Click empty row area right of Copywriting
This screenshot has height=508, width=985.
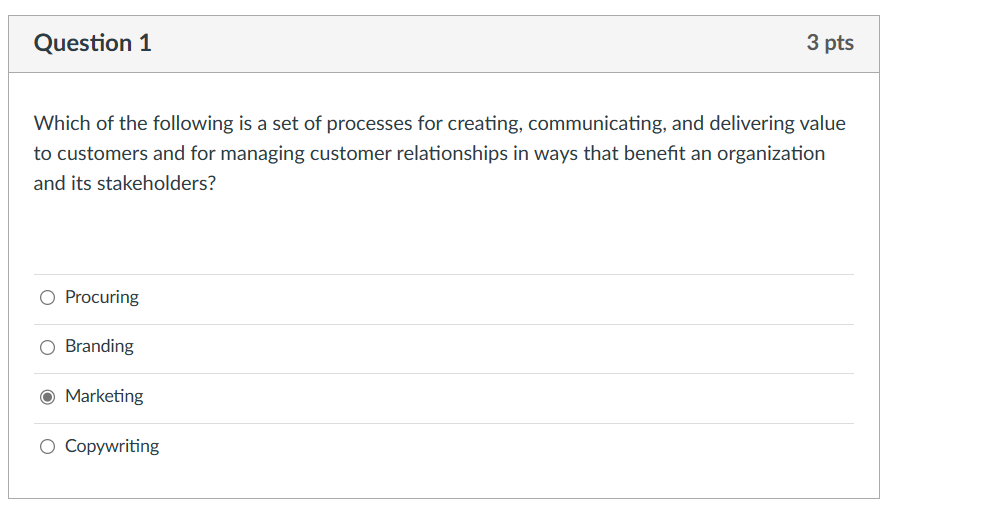click(x=500, y=447)
